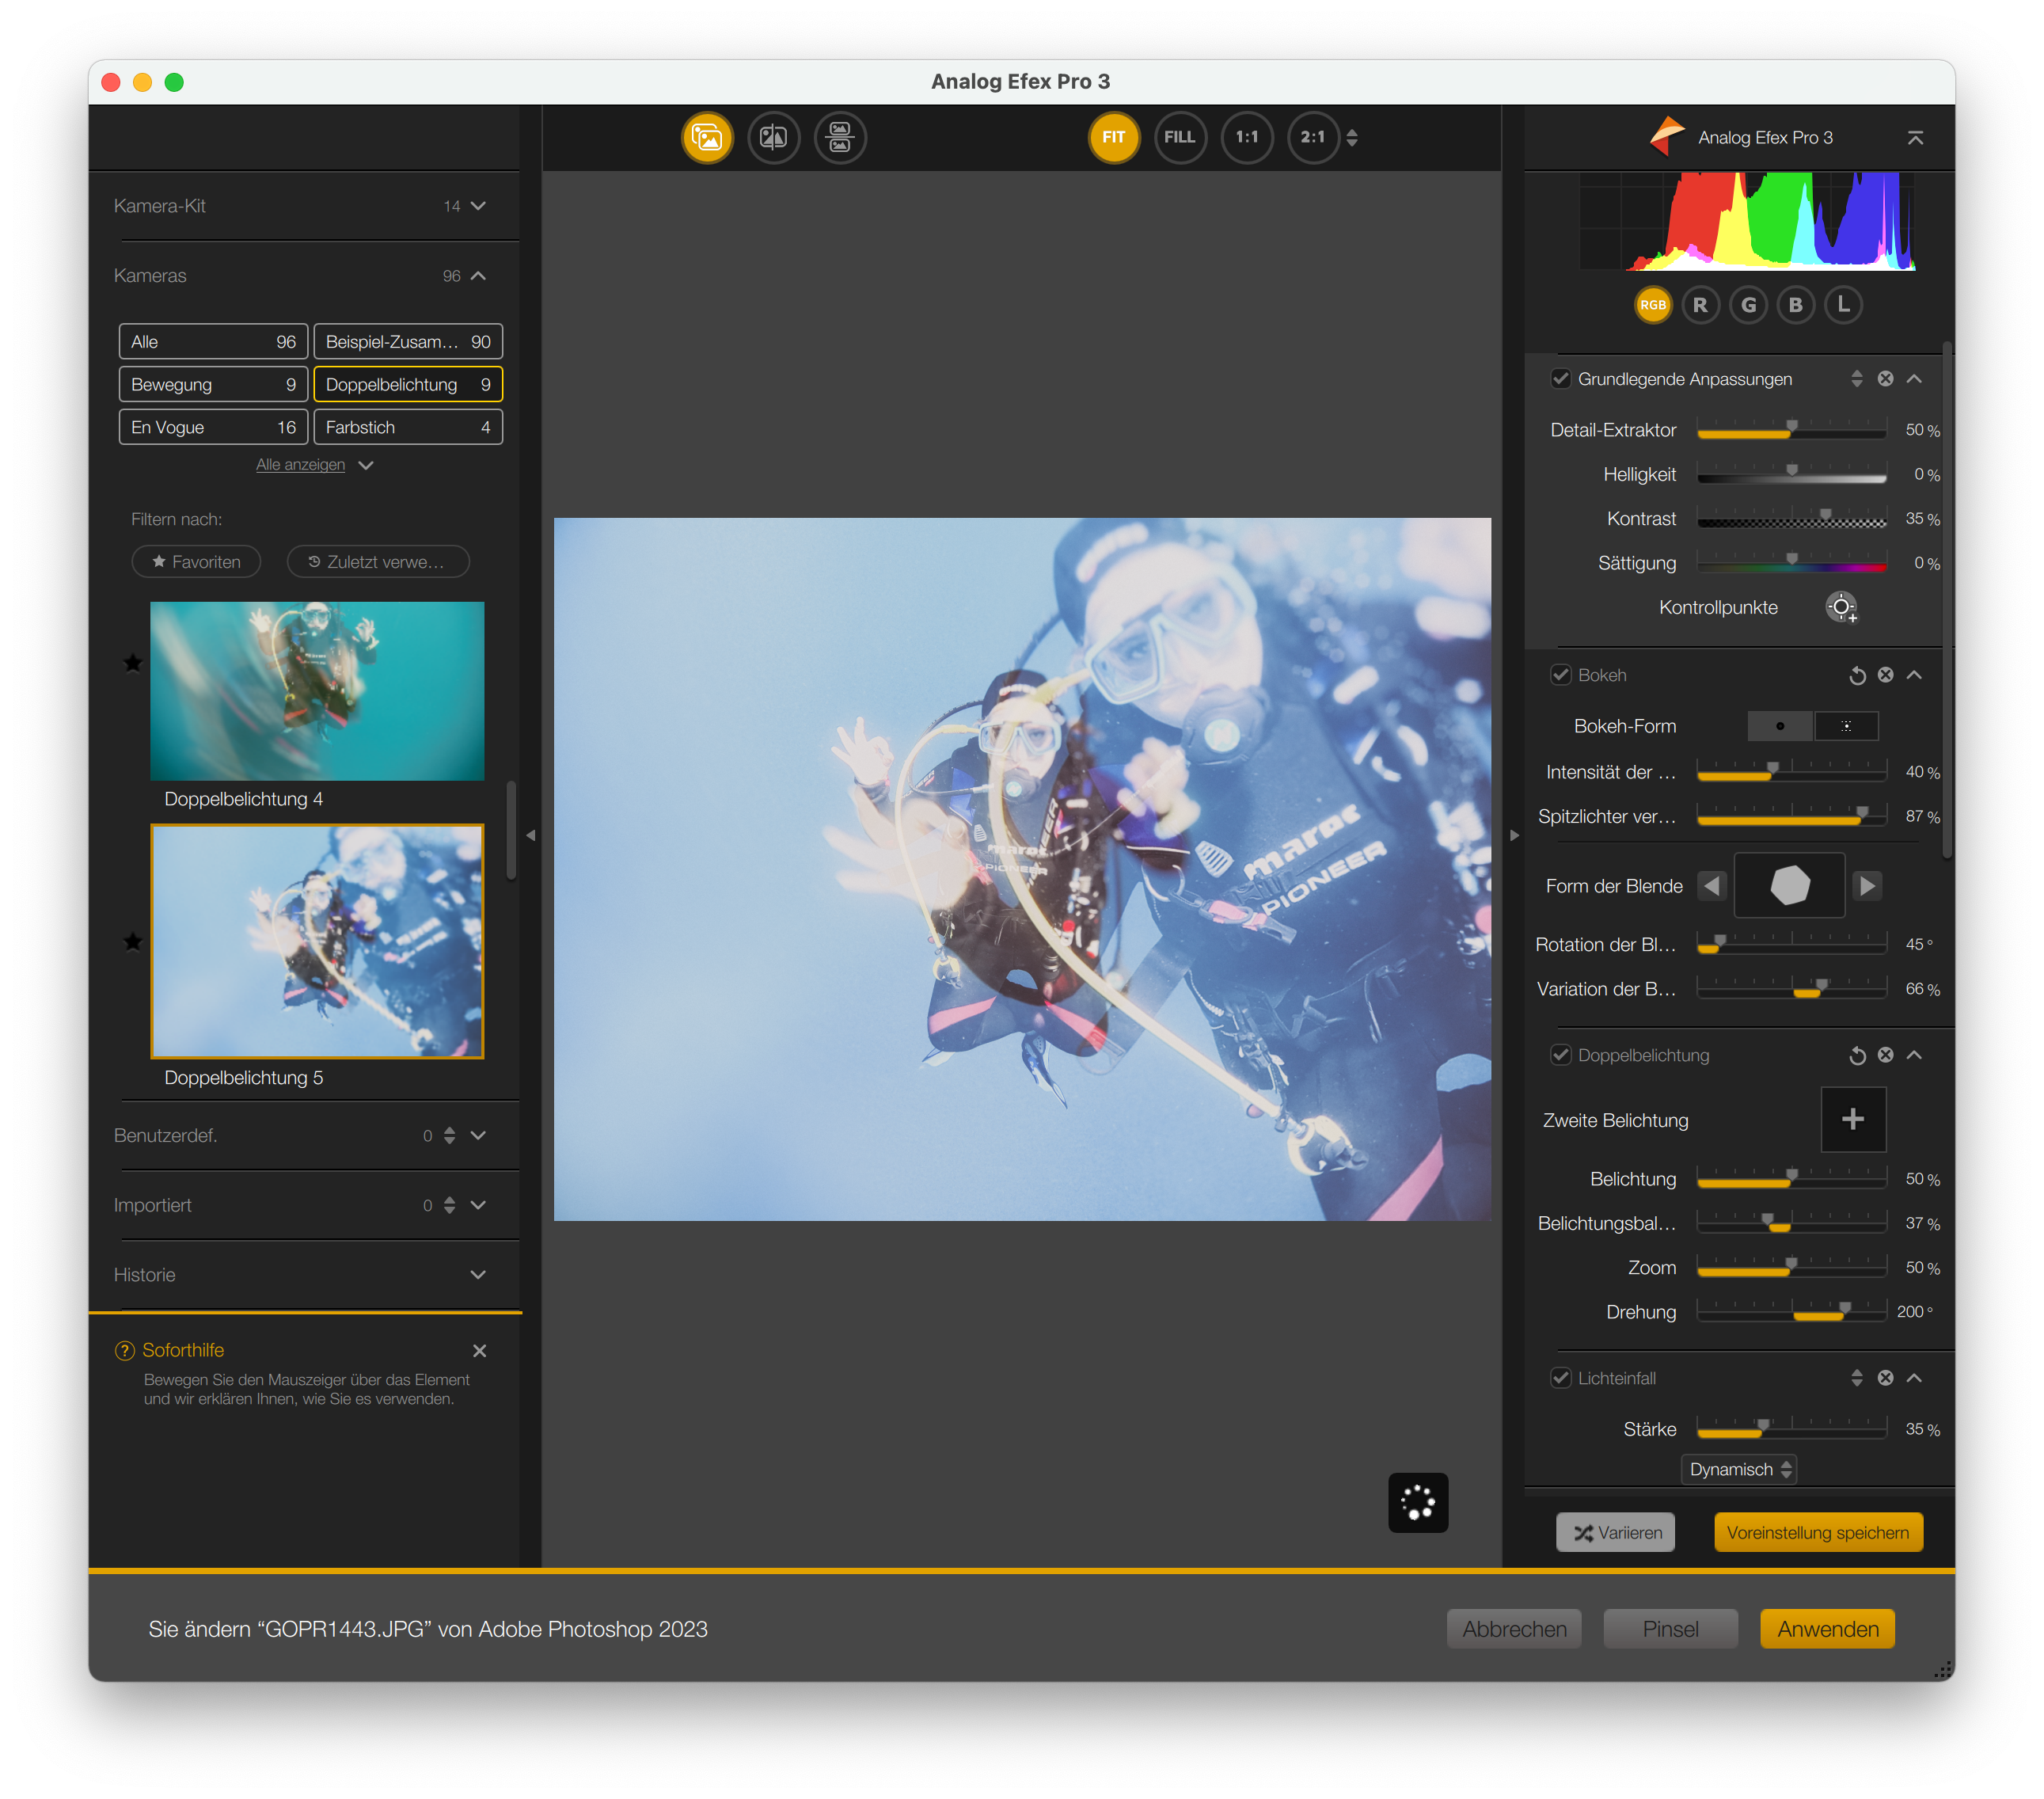Screen dimensions: 2044x1799
Task: Select the Bewegung category
Action: [x=213, y=385]
